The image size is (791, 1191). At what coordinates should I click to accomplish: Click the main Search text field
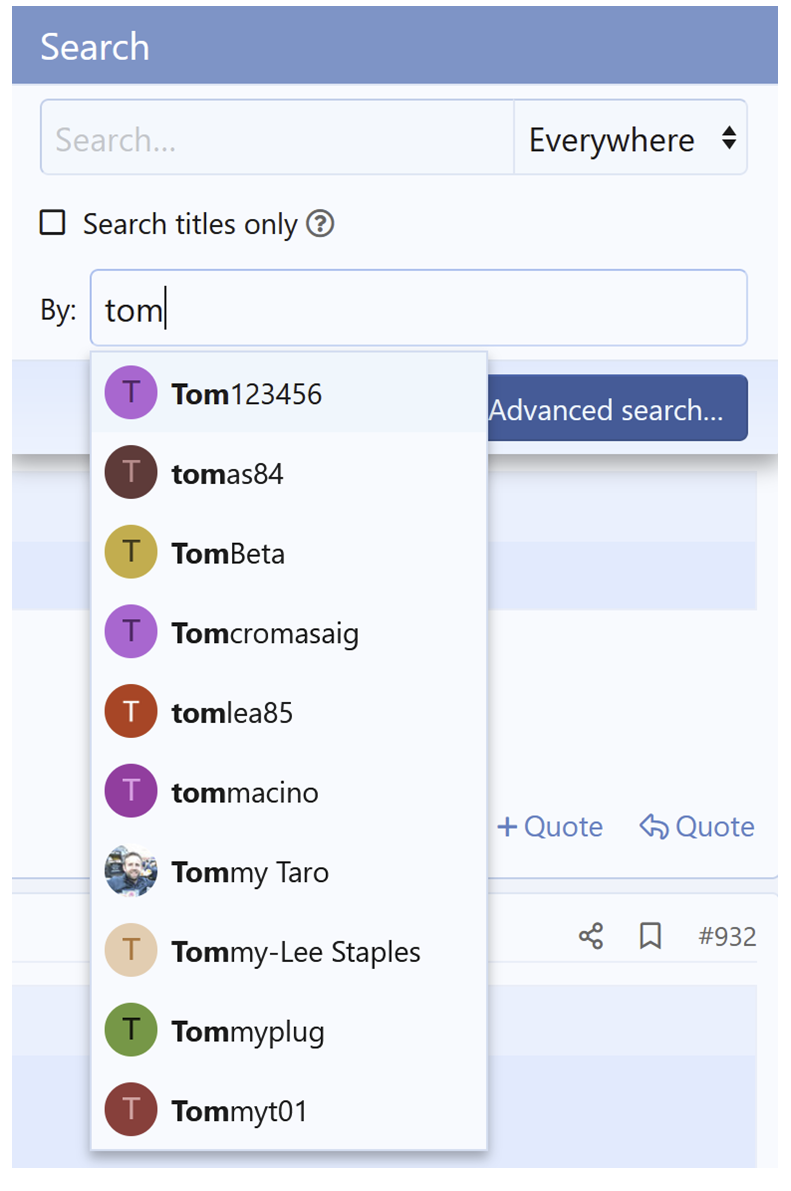(270, 139)
